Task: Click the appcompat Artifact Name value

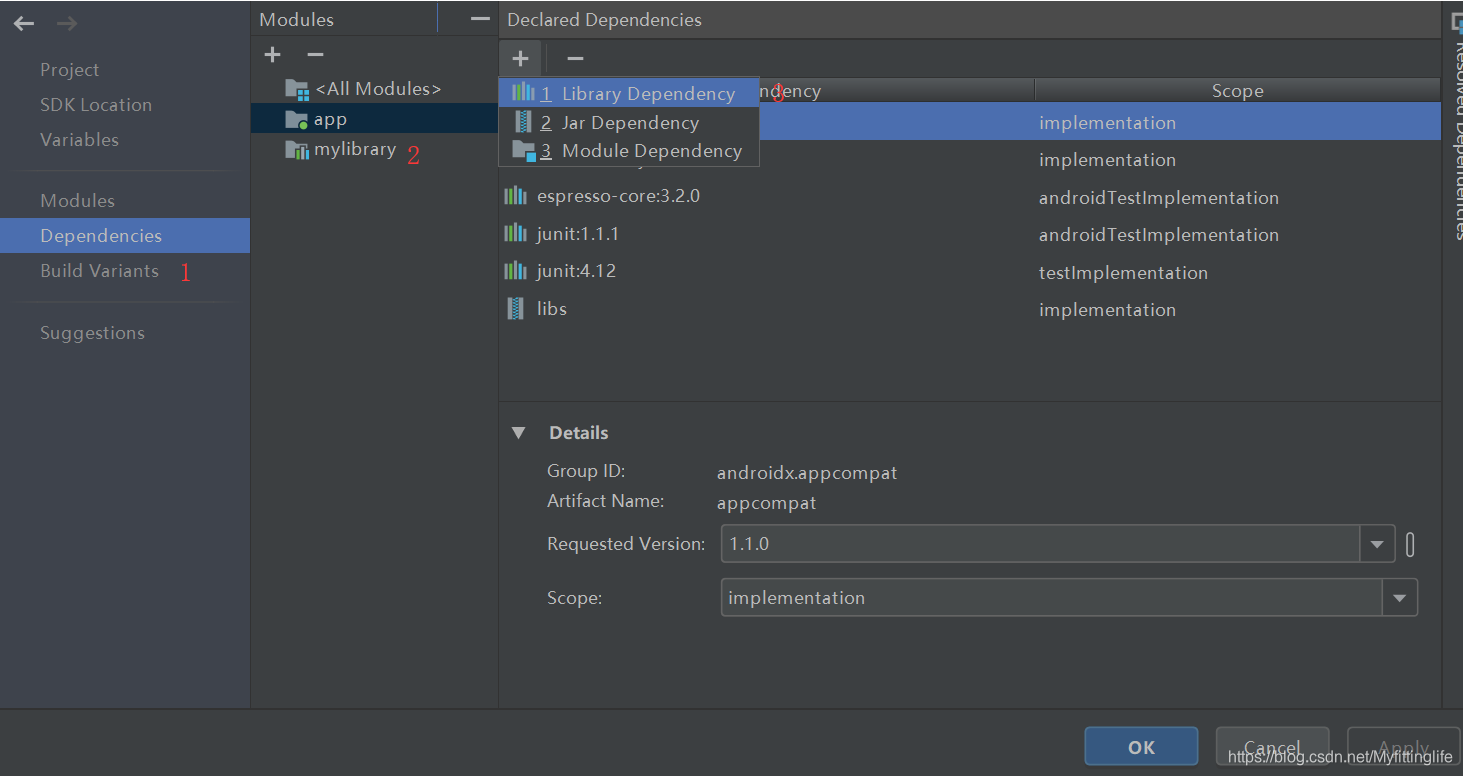Action: 766,503
